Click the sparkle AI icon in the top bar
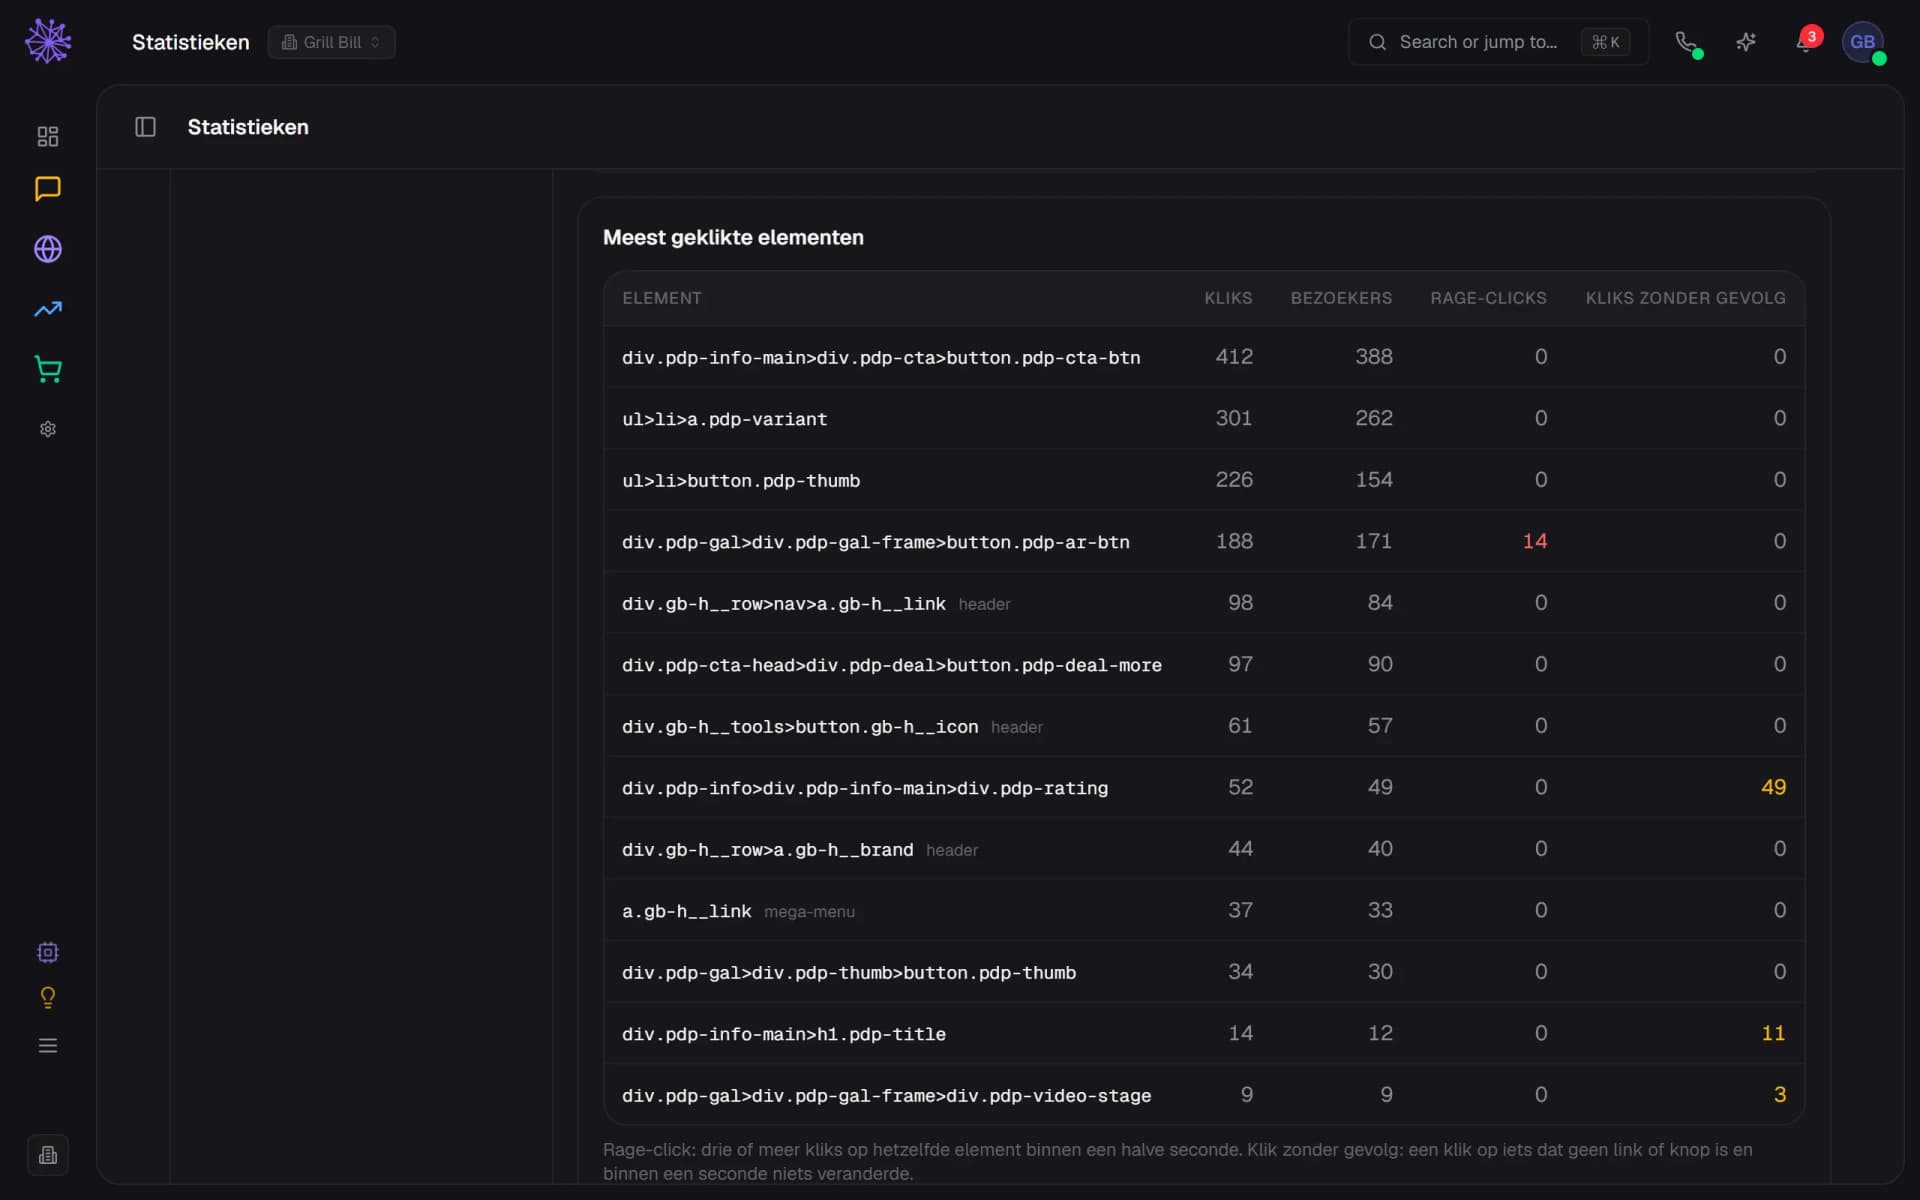This screenshot has height=1200, width=1920. point(1746,42)
